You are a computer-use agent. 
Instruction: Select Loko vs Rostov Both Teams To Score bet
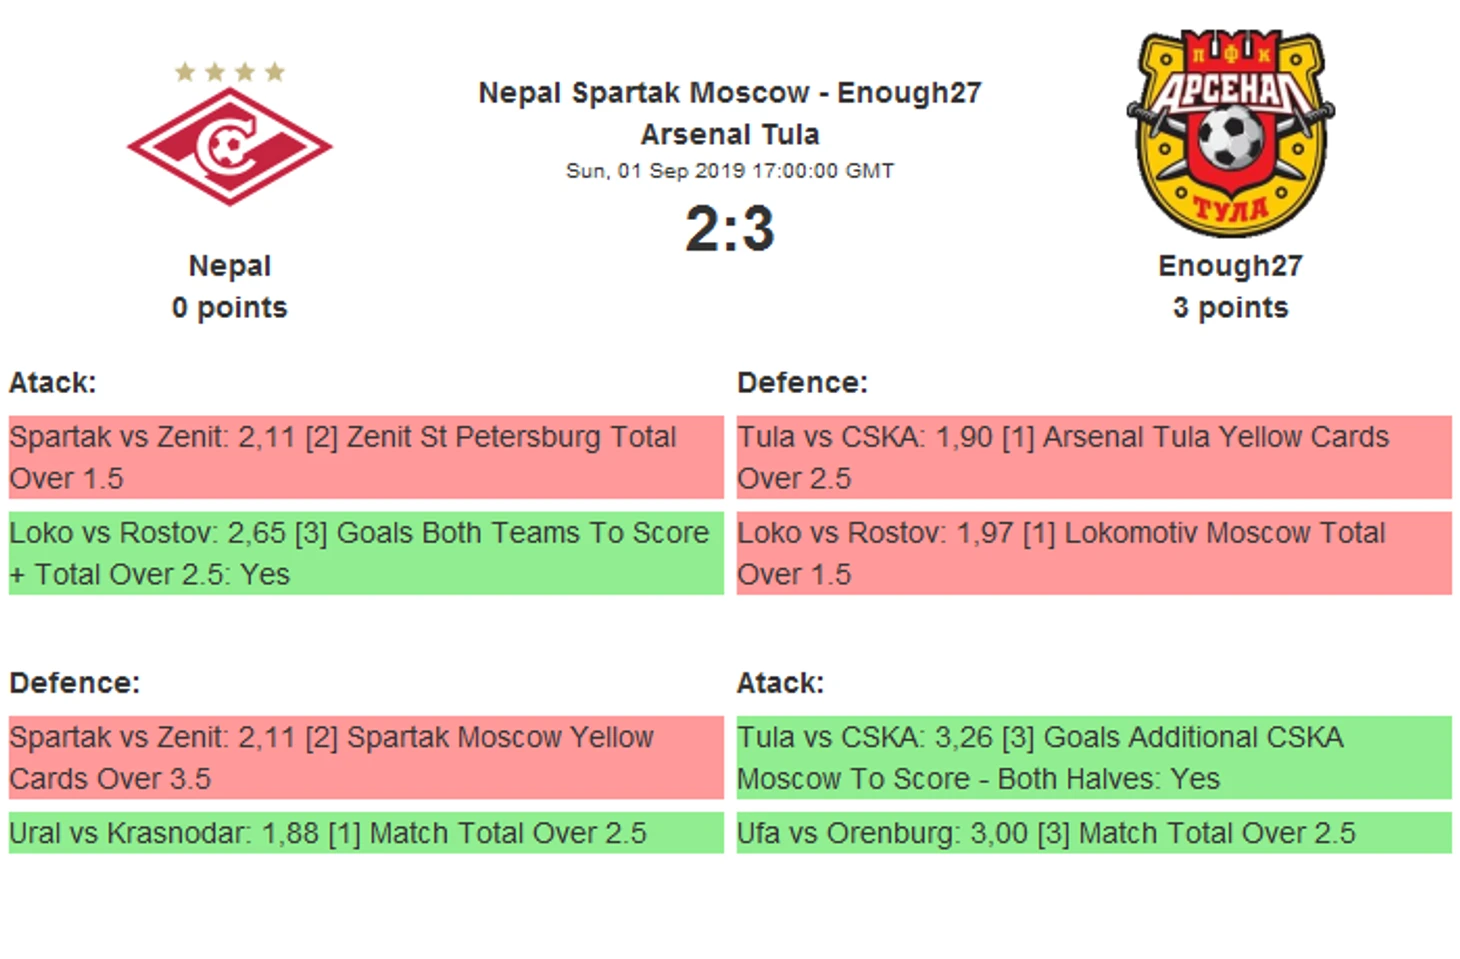366,553
